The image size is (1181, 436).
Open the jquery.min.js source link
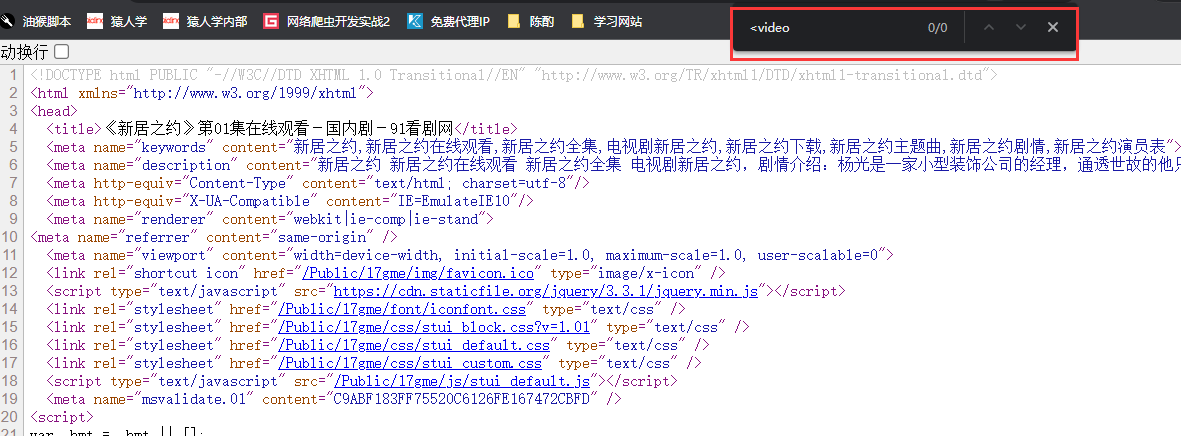(549, 291)
